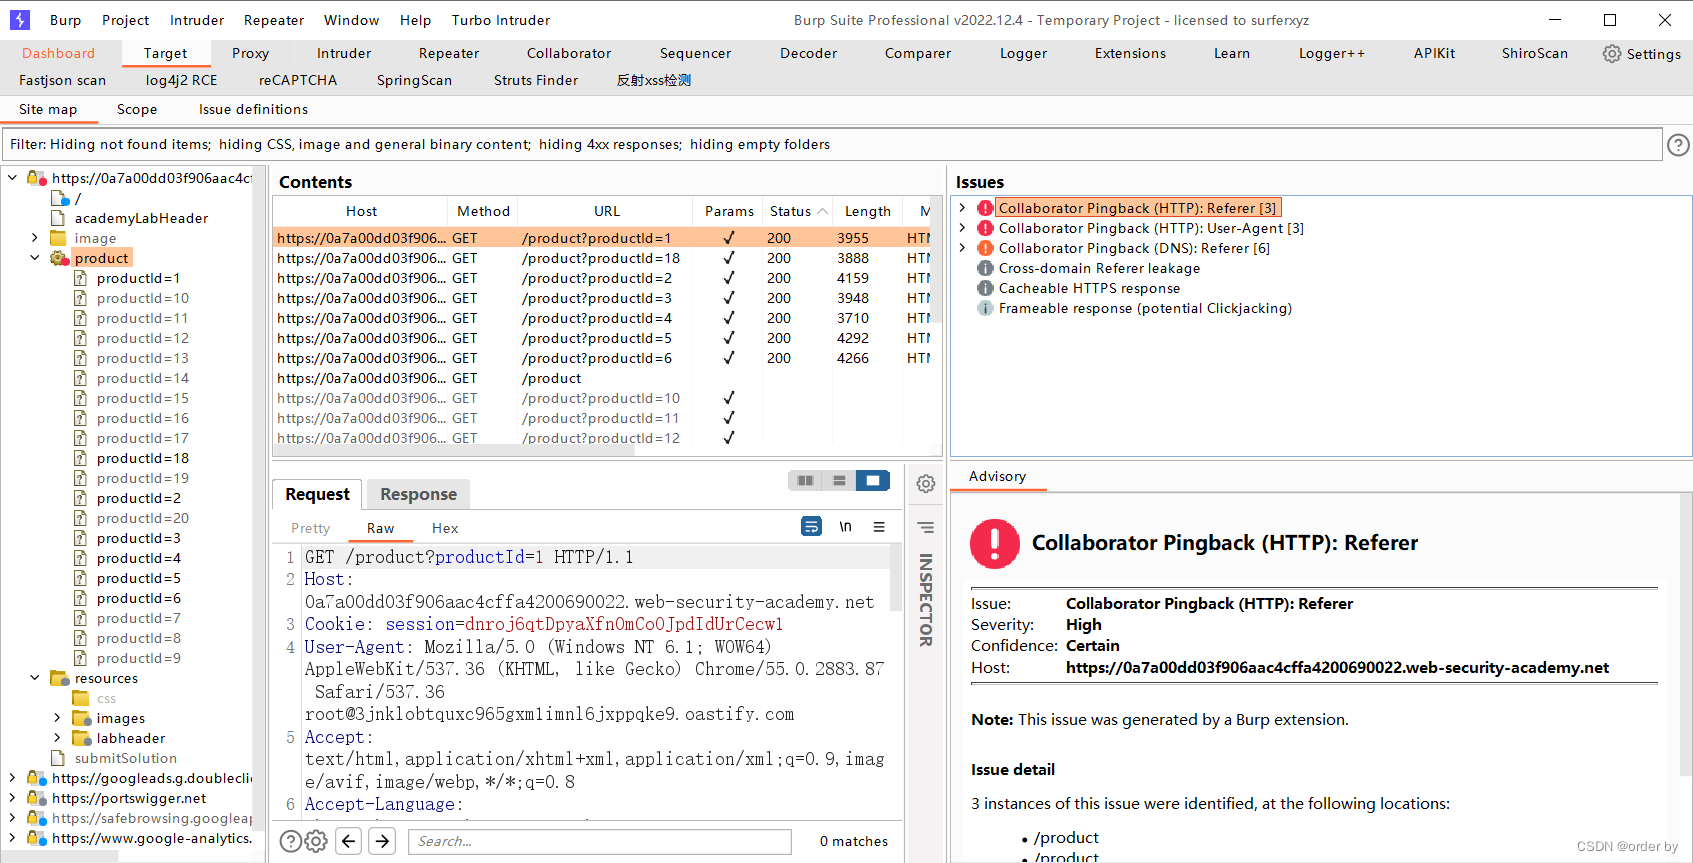1693x863 pixels.
Task: Select tabbed request/response layout icon
Action: tap(872, 481)
